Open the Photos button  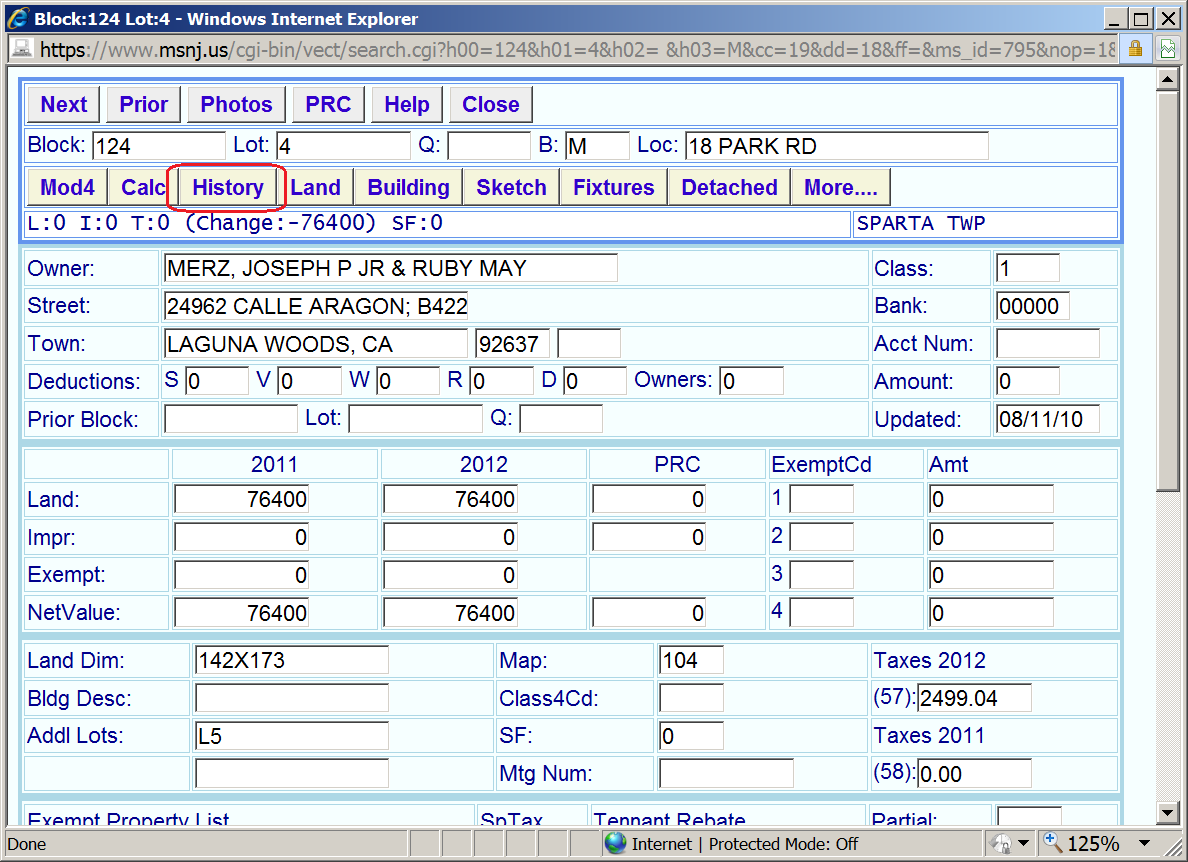point(236,105)
